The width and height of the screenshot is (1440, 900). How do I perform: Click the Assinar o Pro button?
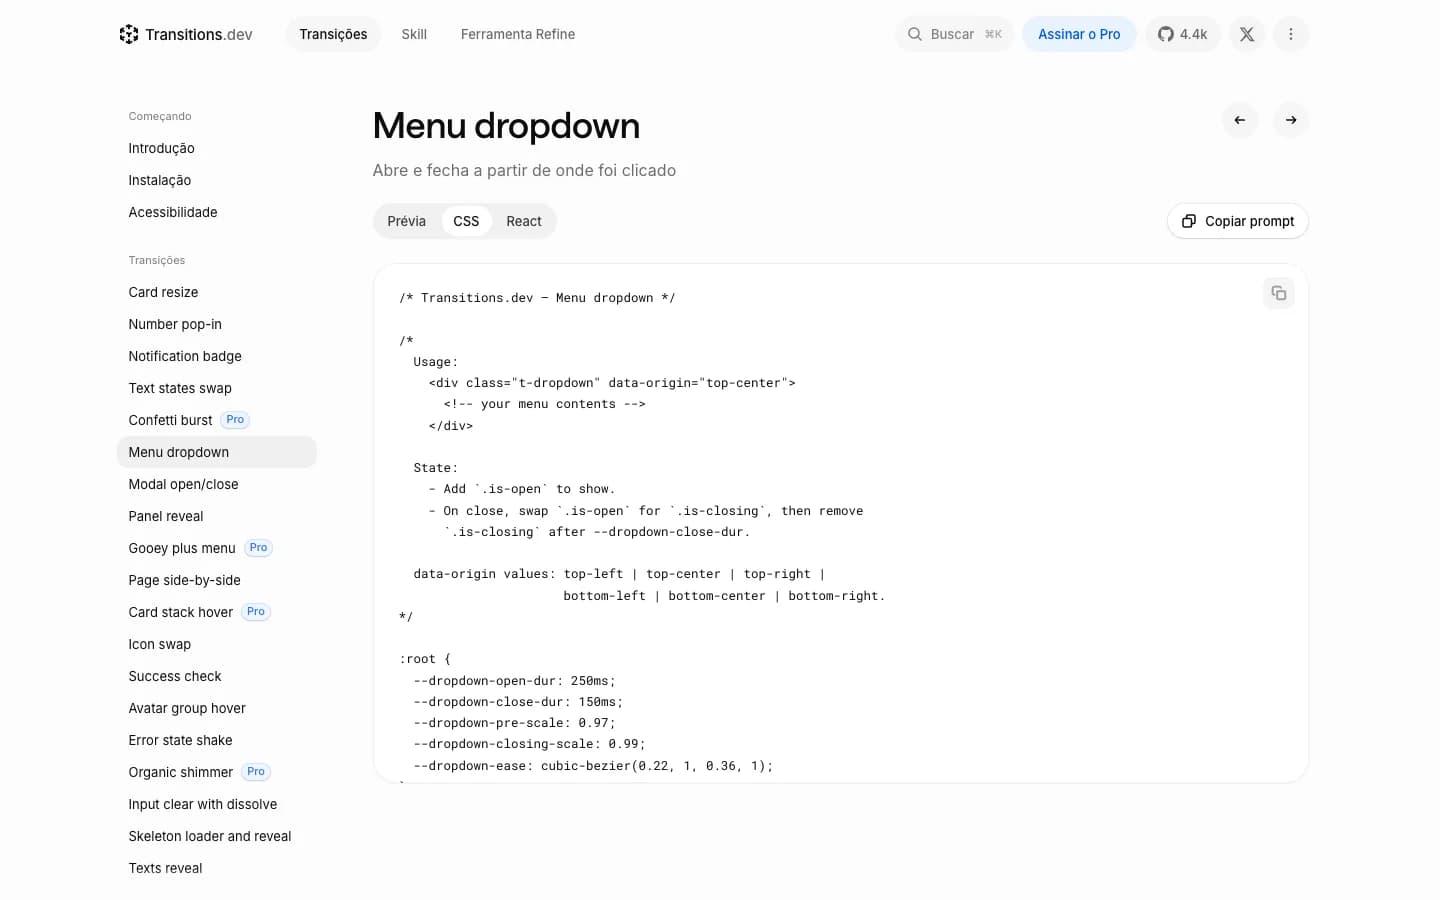(1079, 34)
